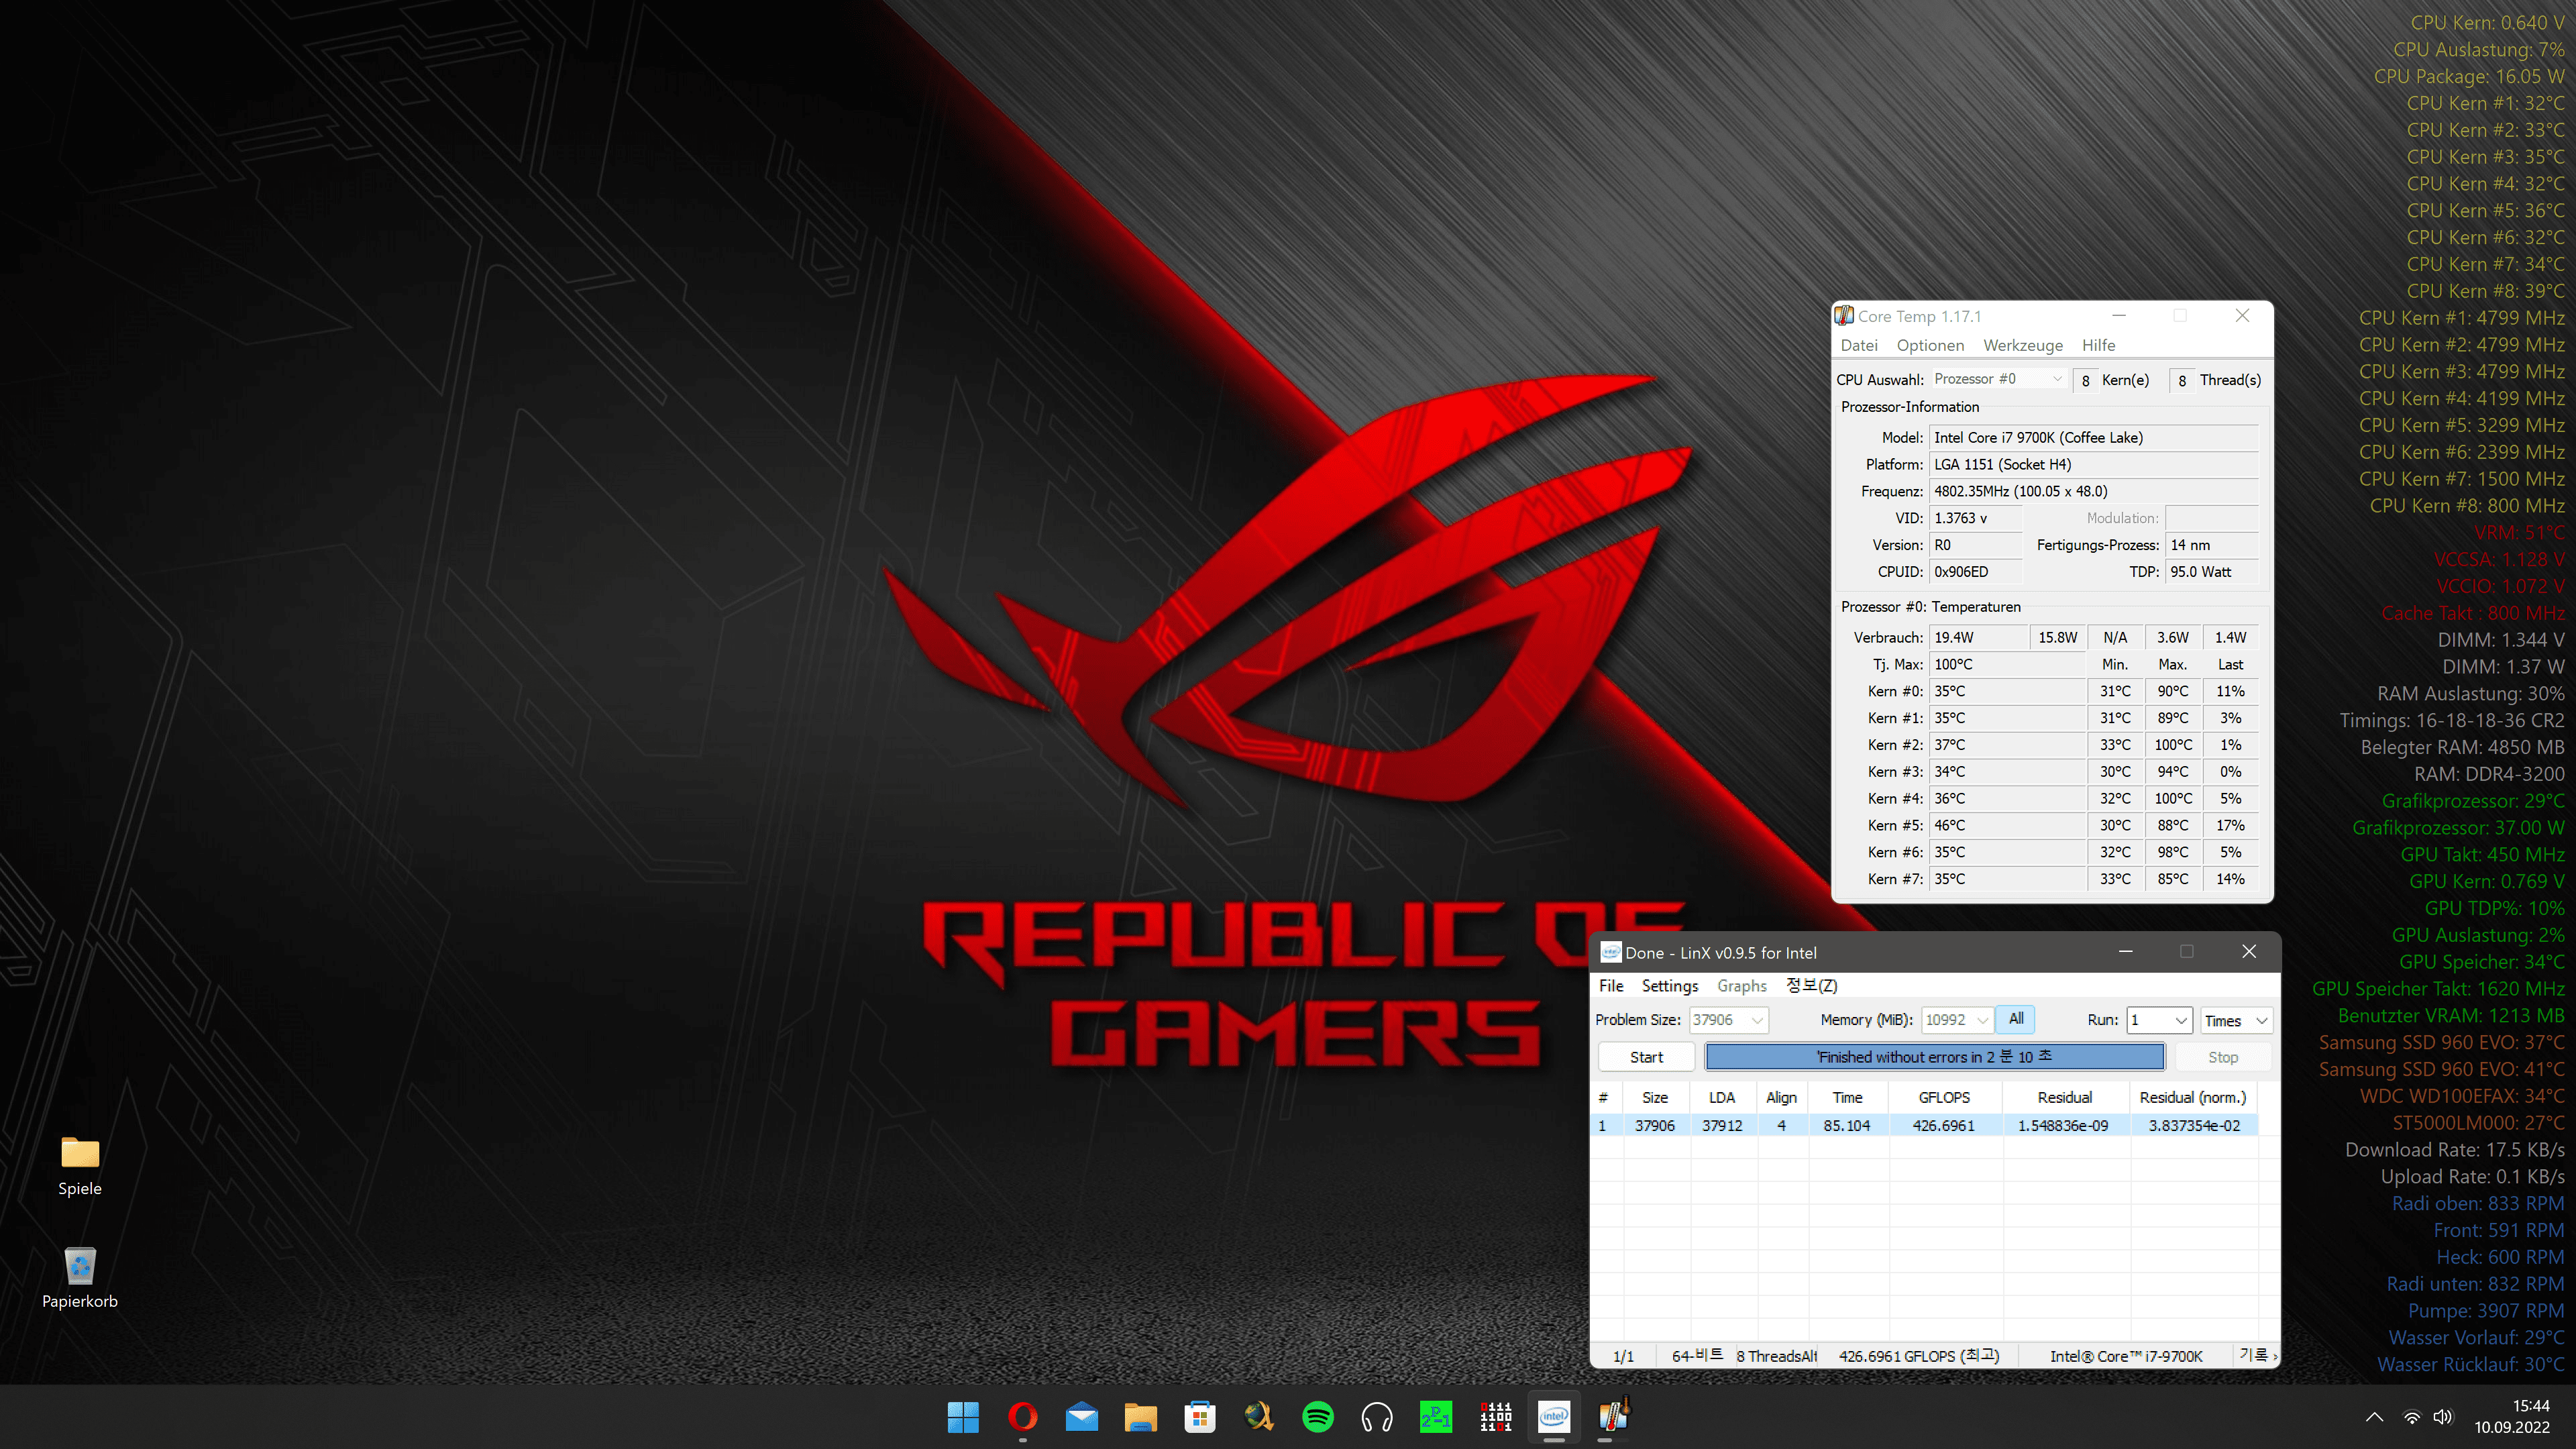Open the Optionen menu in Core Temp
Viewport: 2576px width, 1449px height.
(x=1930, y=345)
